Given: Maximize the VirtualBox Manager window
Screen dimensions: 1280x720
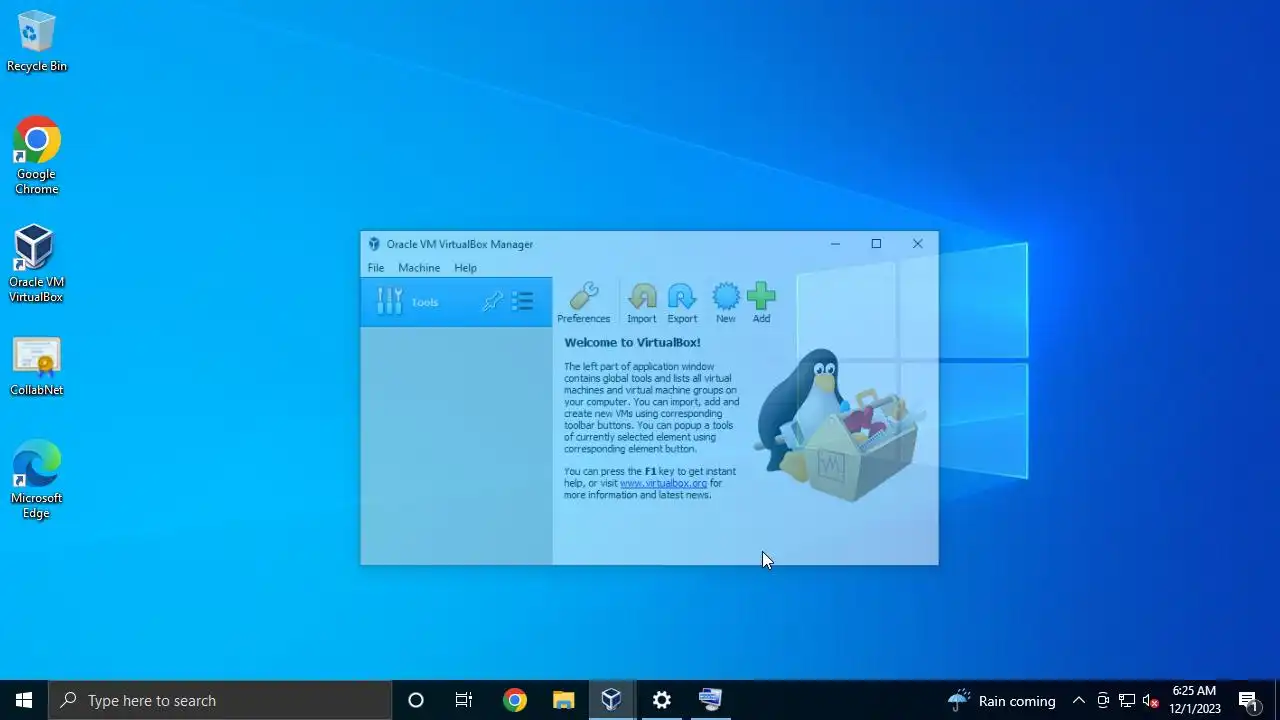Looking at the screenshot, I should point(876,244).
